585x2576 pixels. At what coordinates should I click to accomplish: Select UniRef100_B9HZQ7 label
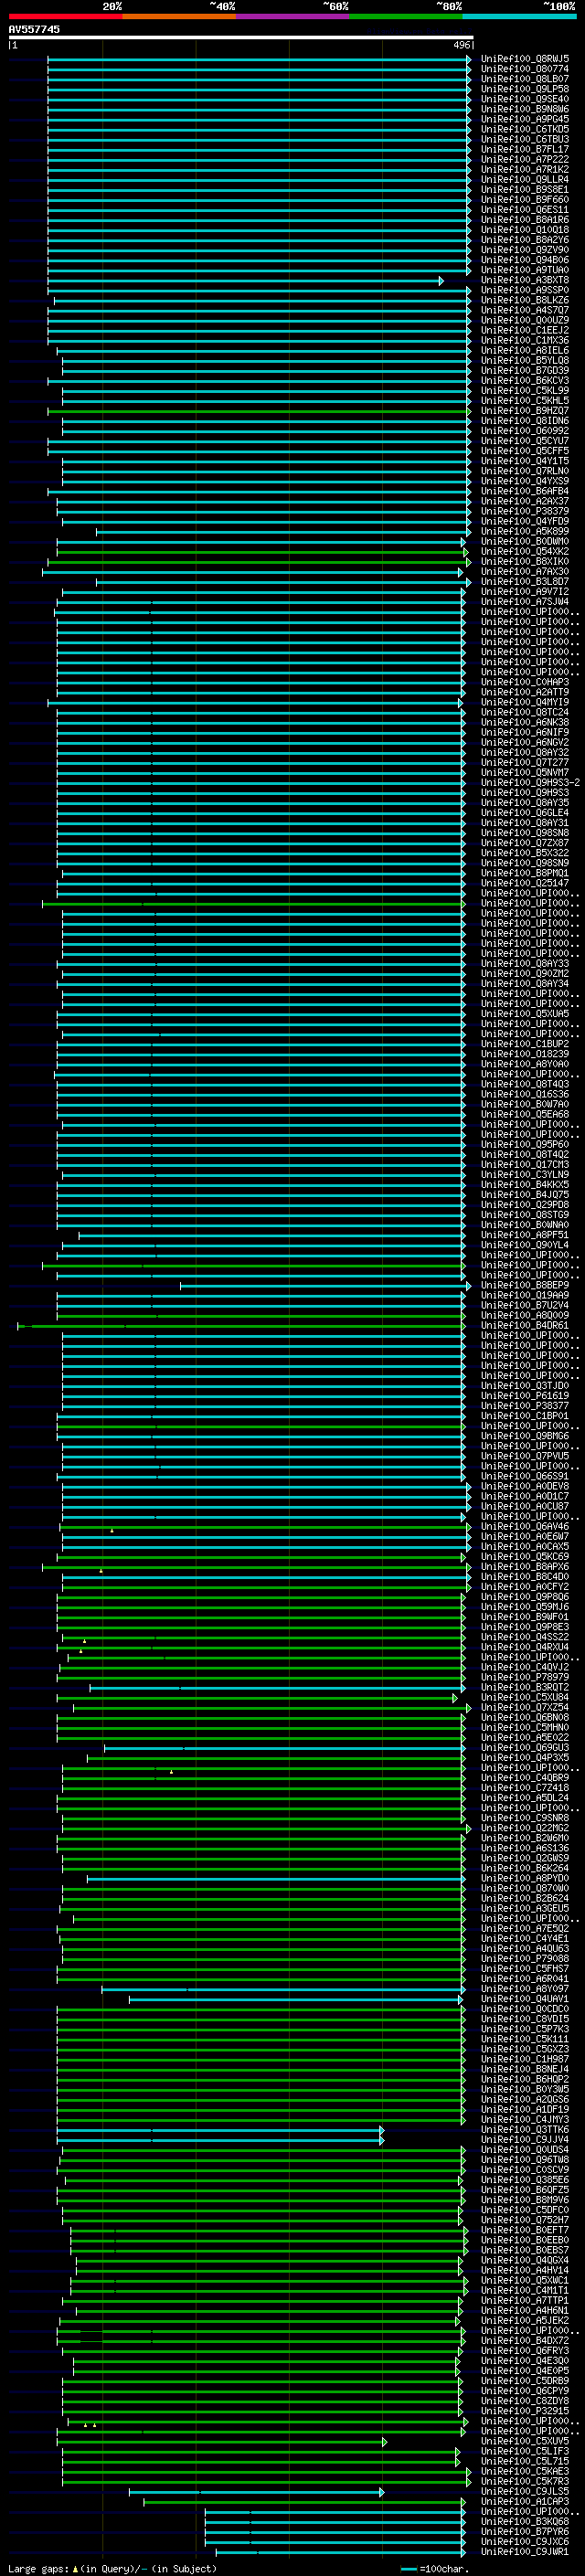coord(524,411)
